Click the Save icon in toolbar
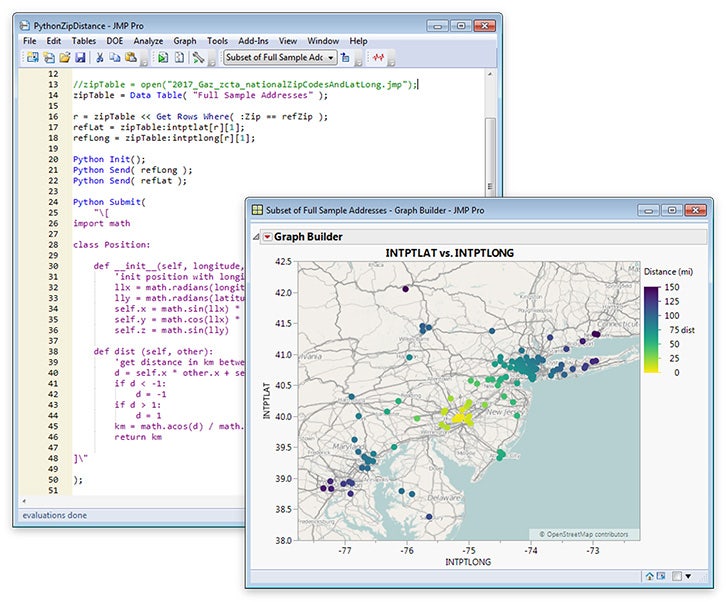This screenshot has width=726, height=602. pyautogui.click(x=81, y=58)
